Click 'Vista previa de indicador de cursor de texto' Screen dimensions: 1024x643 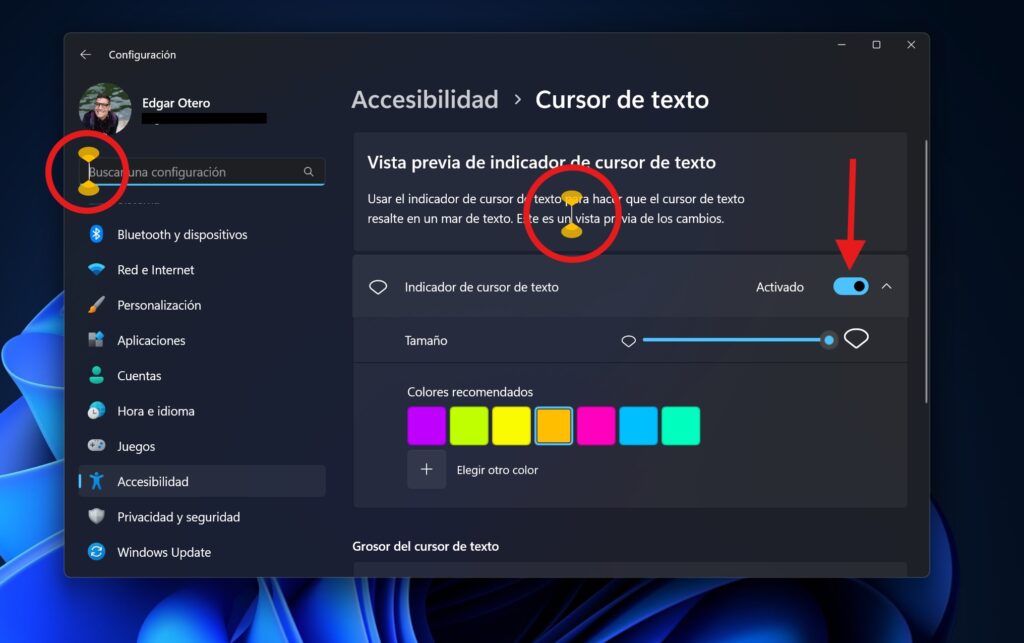coord(541,163)
